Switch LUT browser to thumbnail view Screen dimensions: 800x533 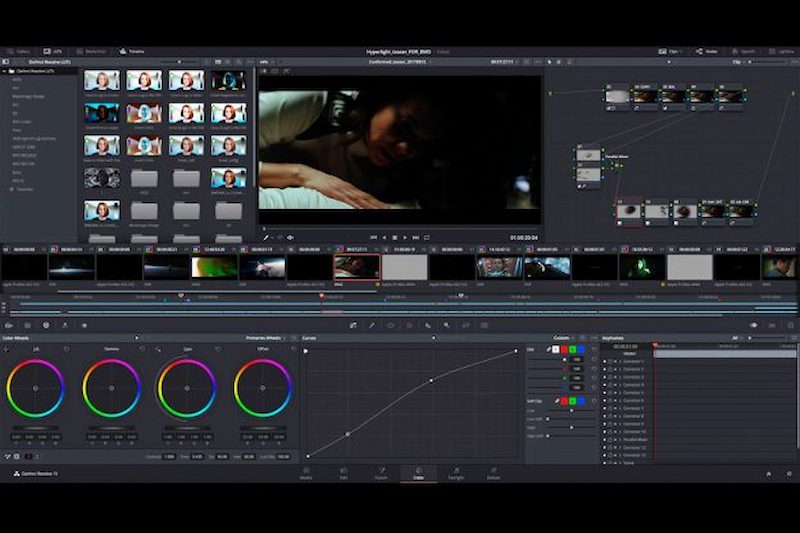point(218,62)
